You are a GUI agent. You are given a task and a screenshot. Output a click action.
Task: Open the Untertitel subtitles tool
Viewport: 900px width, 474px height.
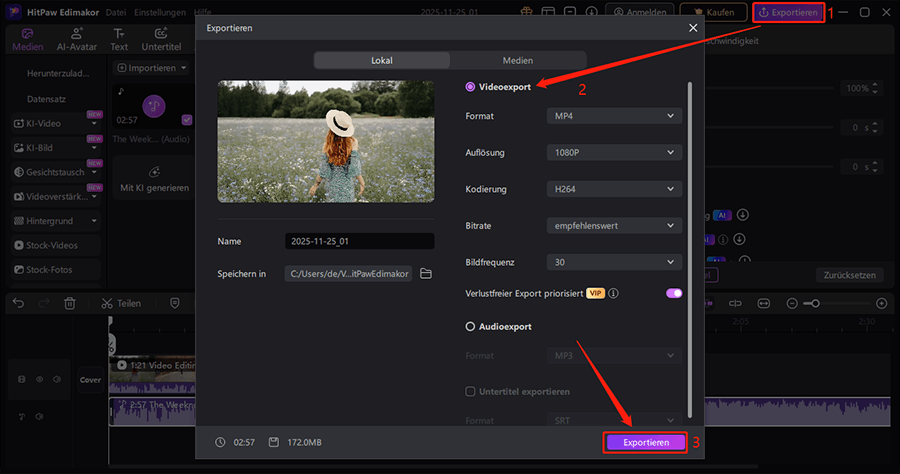[x=161, y=38]
